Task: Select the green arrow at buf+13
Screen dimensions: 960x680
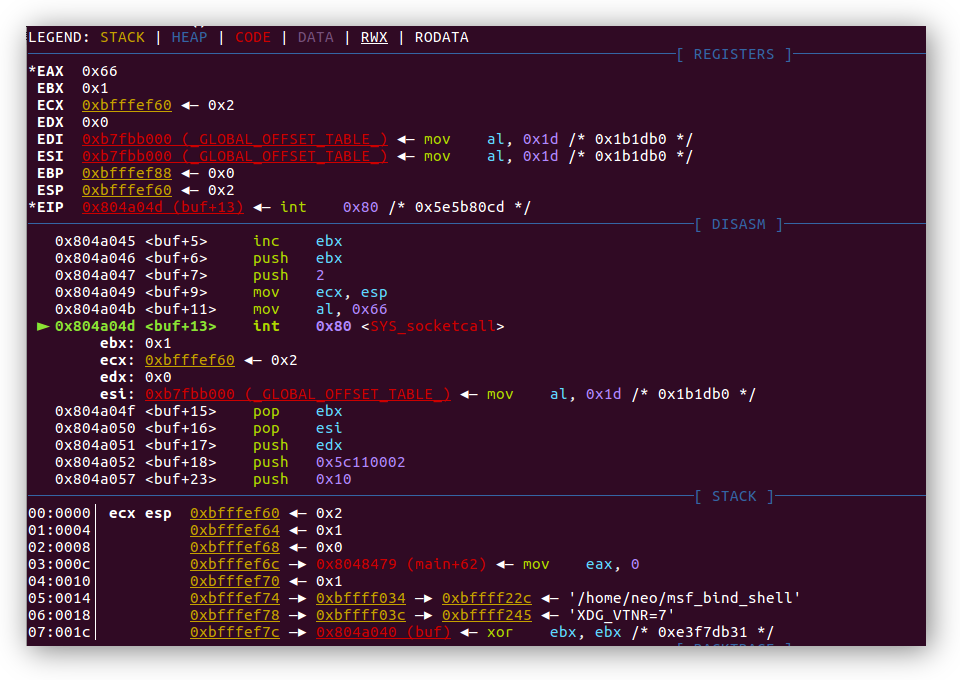Action: (x=44, y=326)
